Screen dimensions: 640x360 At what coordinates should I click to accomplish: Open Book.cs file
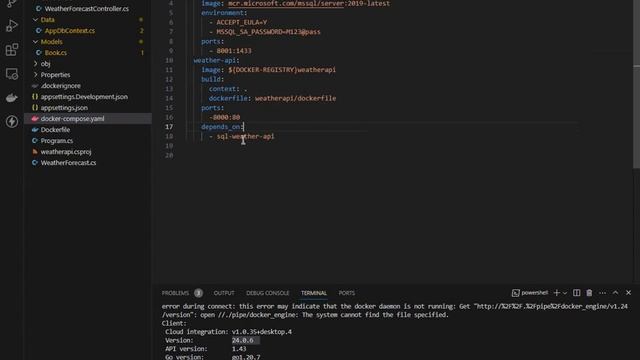(x=56, y=53)
